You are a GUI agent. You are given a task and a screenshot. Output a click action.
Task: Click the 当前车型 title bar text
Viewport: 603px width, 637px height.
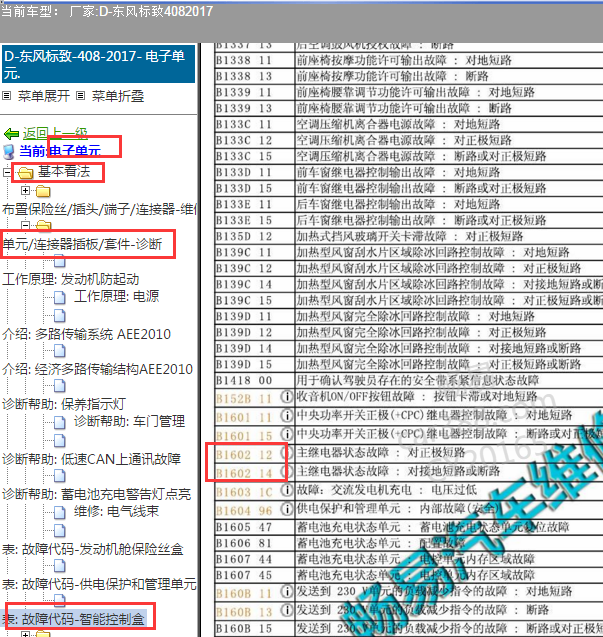point(107,11)
